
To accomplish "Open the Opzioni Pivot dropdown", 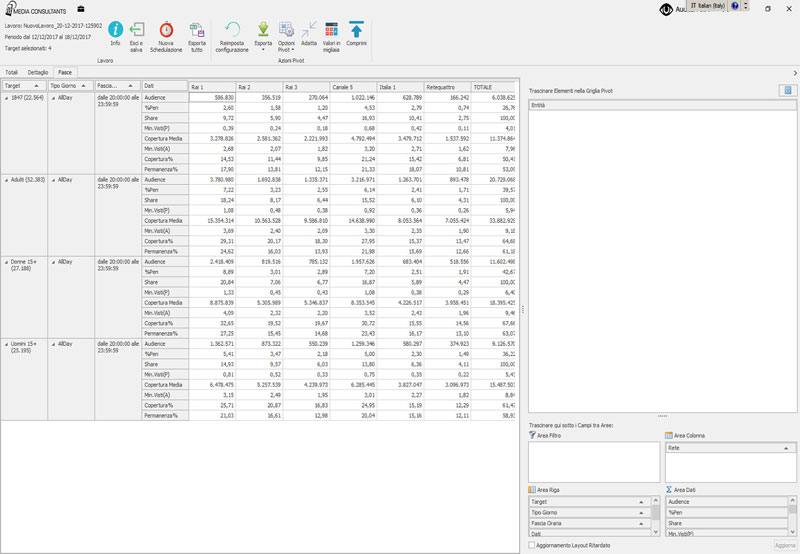I will tap(286, 46).
